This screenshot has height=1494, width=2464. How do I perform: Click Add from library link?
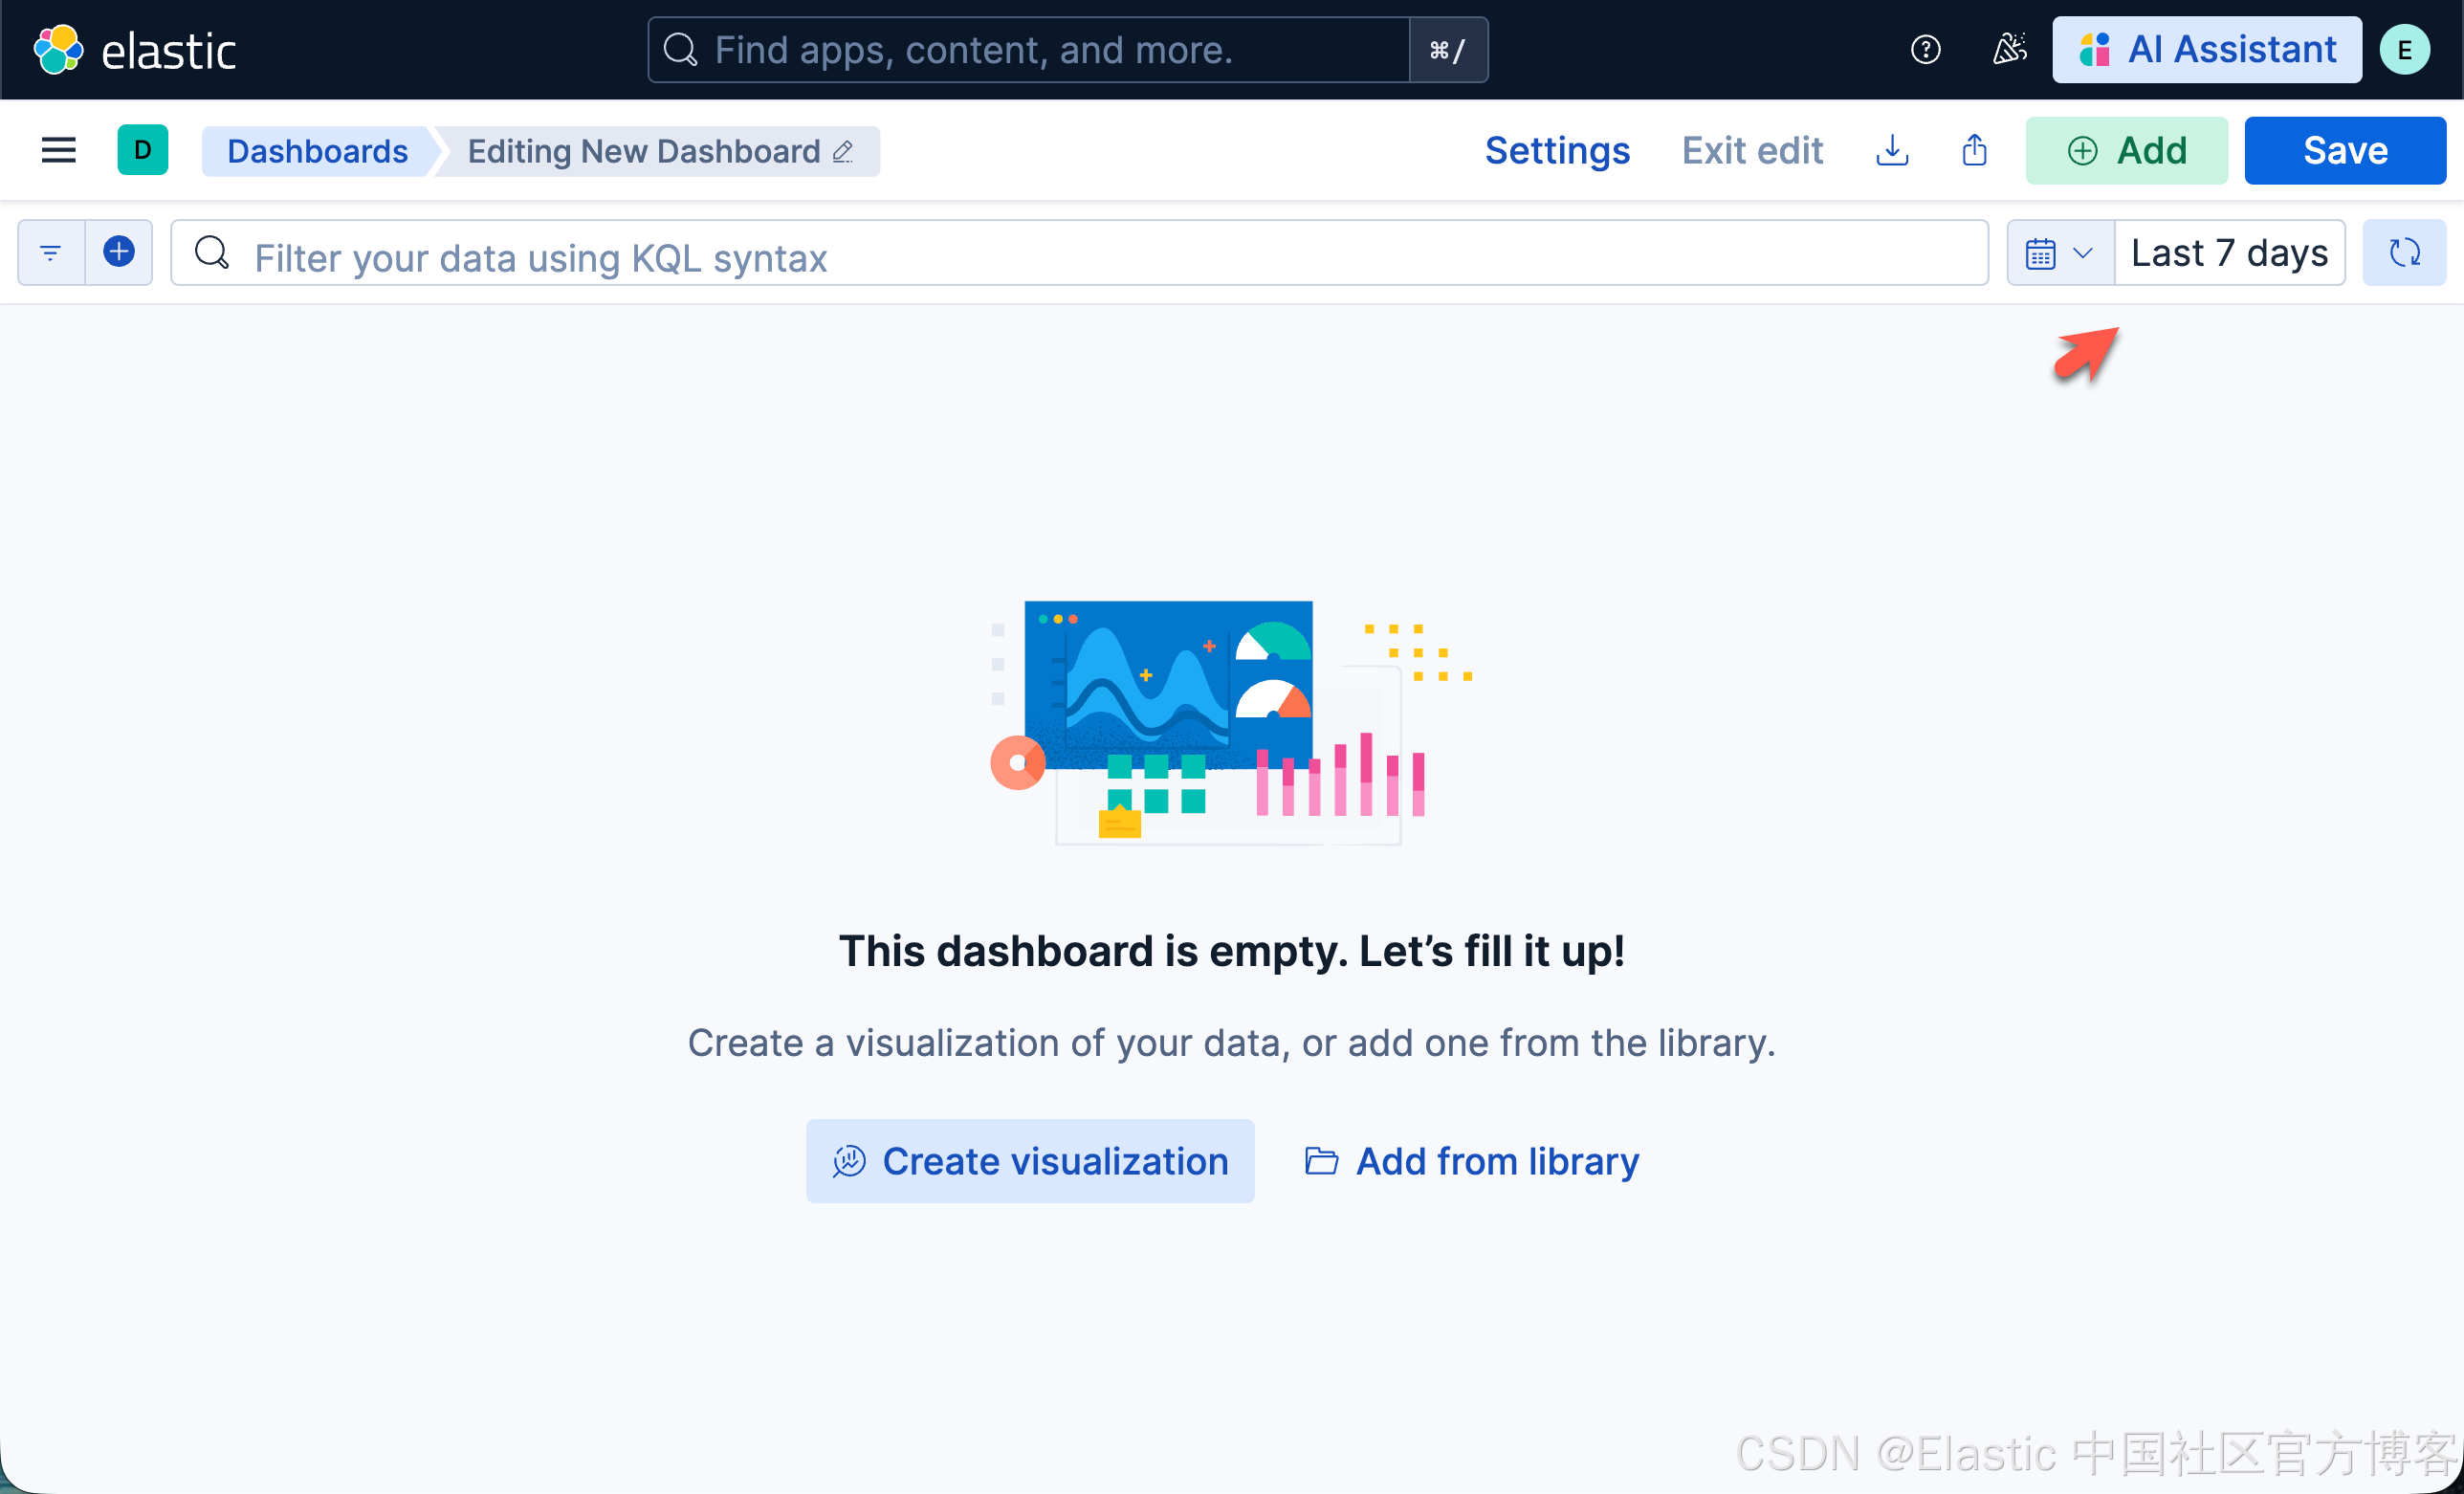pyautogui.click(x=1472, y=1161)
